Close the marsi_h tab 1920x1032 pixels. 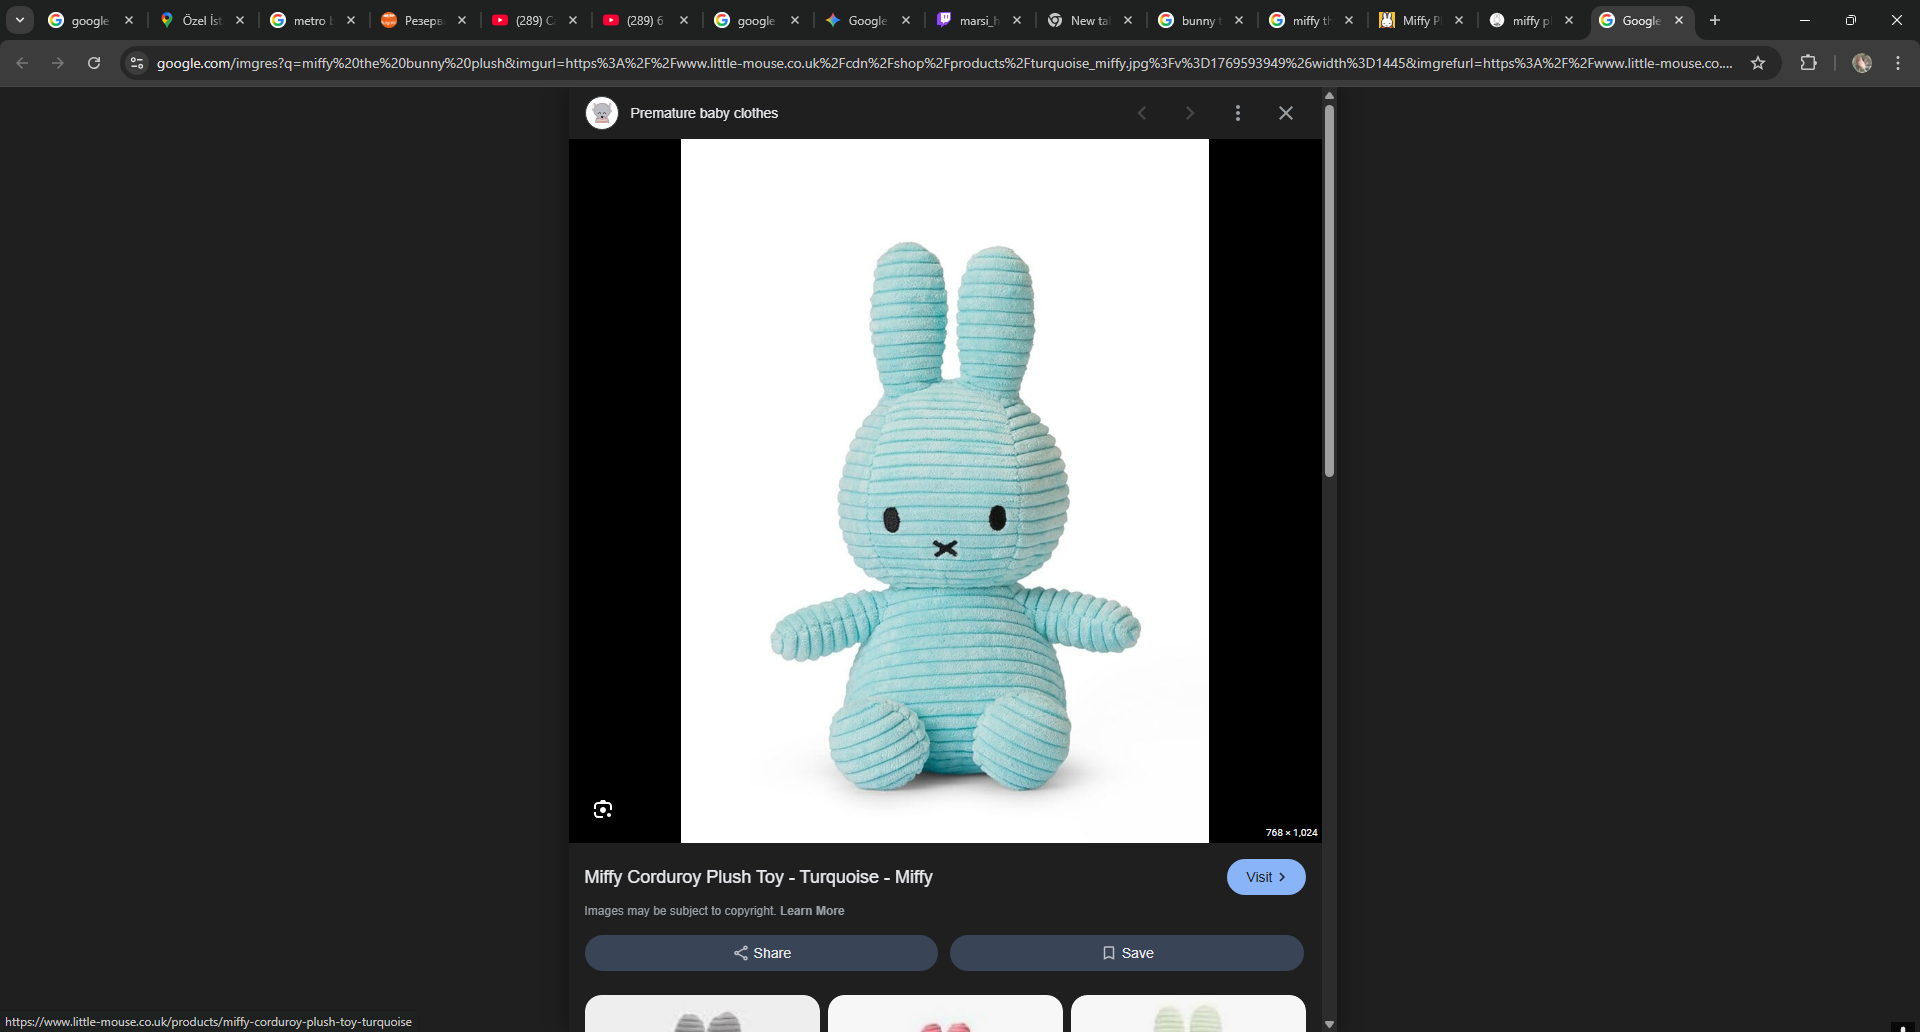pyautogui.click(x=1017, y=20)
